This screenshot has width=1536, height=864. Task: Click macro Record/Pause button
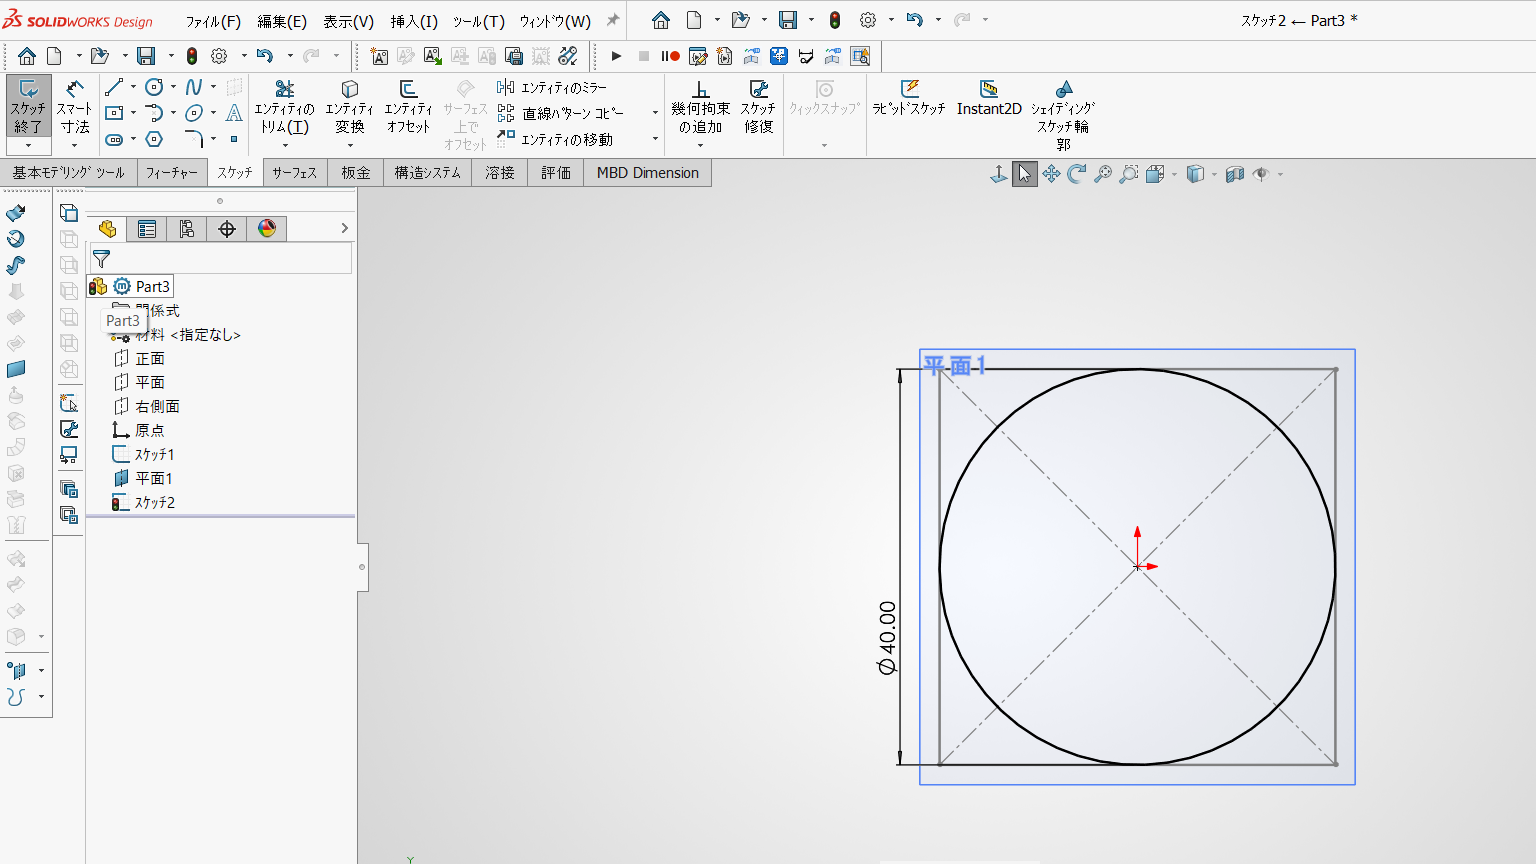click(670, 56)
